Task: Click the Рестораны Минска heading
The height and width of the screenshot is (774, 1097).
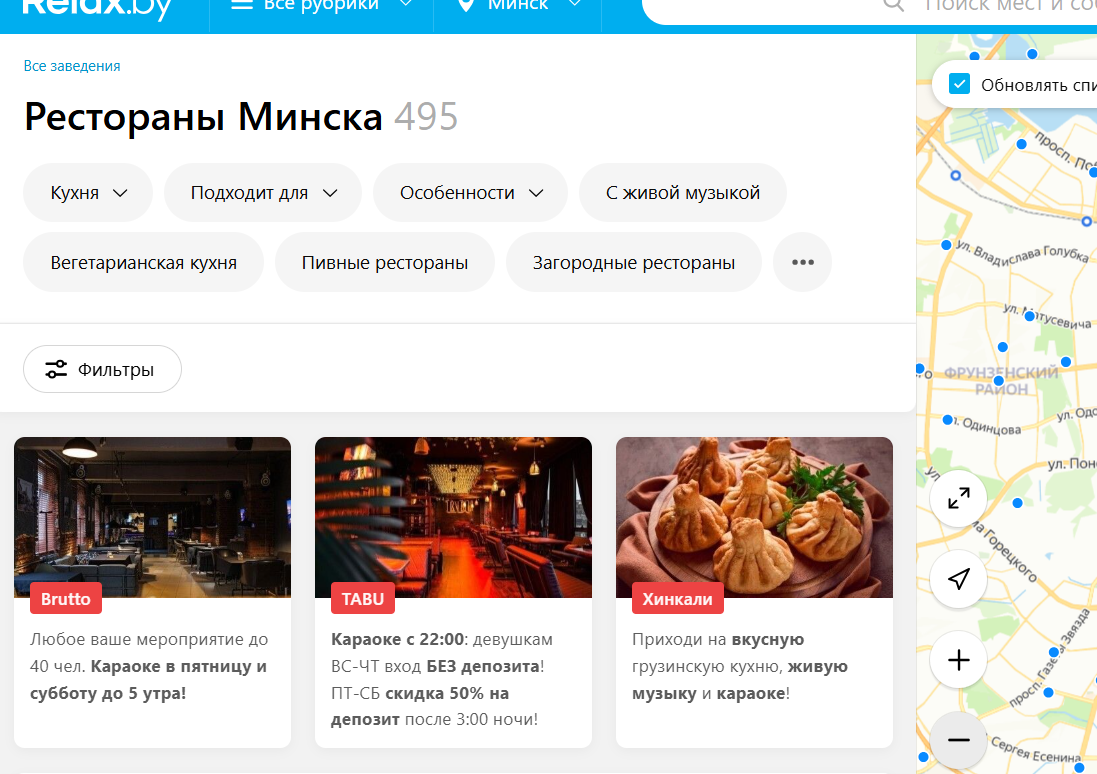Action: (x=204, y=117)
